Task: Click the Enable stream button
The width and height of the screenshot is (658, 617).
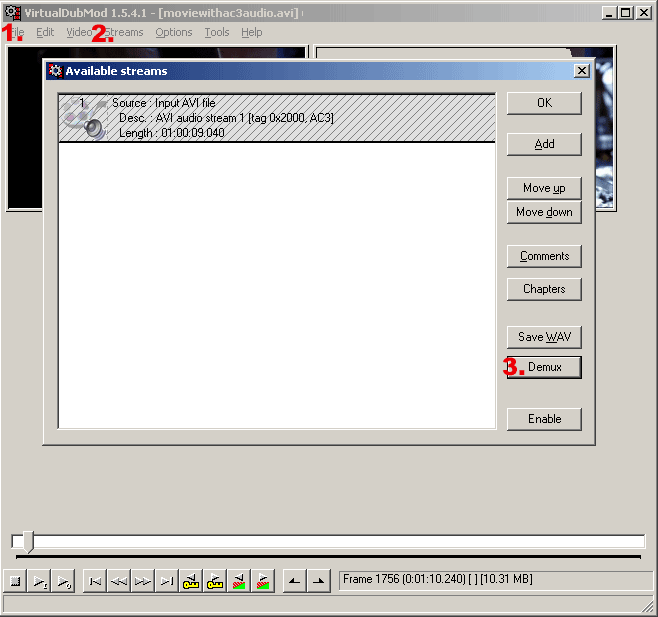Action: pos(544,419)
